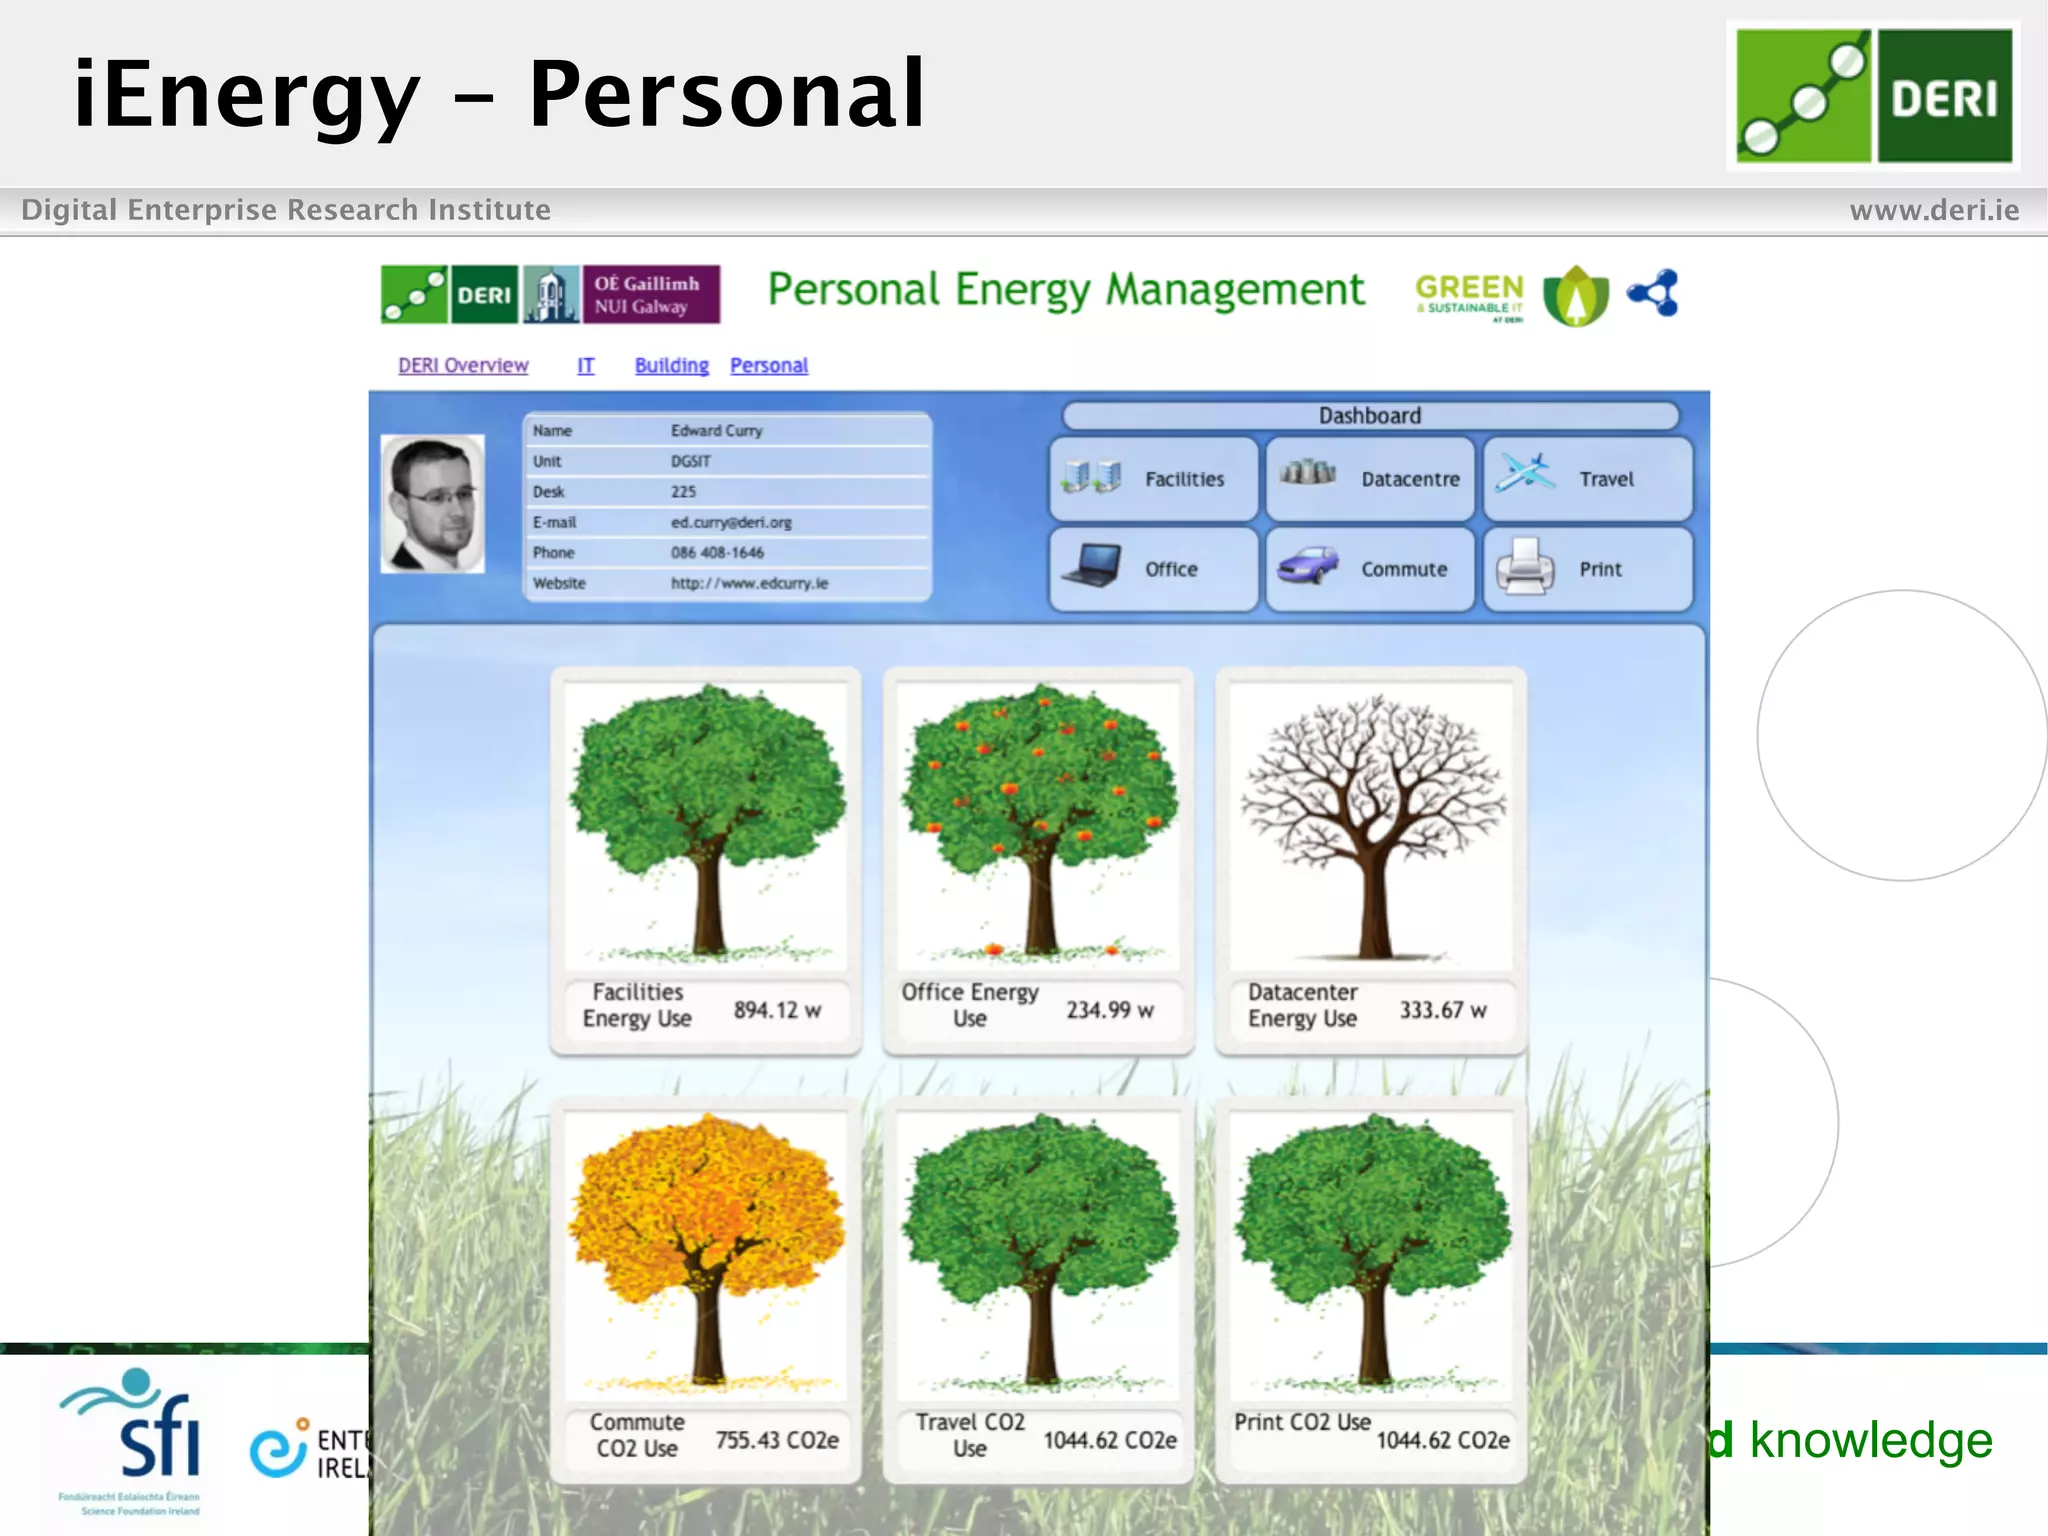The height and width of the screenshot is (1536, 2048).
Task: Select the Personal navigation link
Action: (x=769, y=366)
